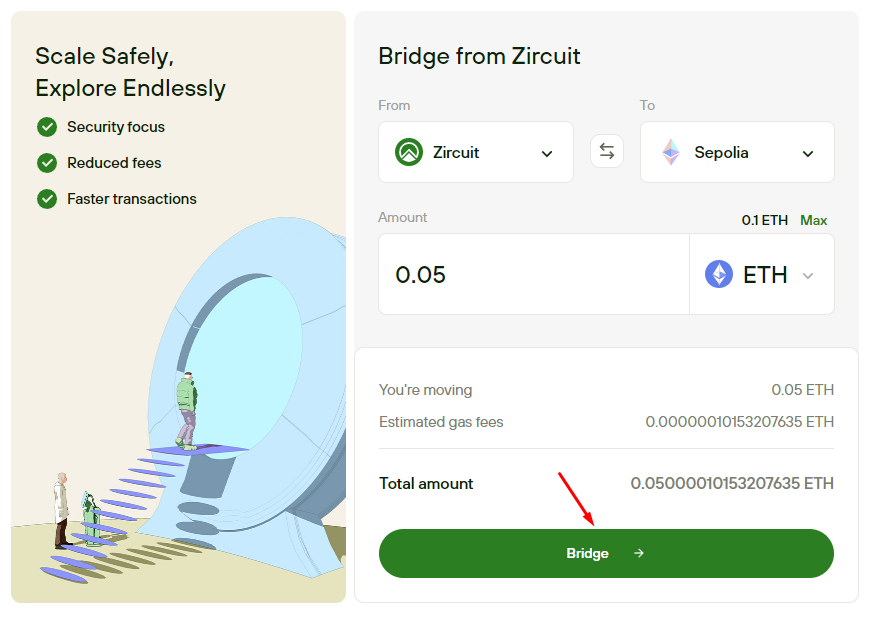Click the Sepolia Ethereum diamond icon
The height and width of the screenshot is (617, 879).
[670, 153]
